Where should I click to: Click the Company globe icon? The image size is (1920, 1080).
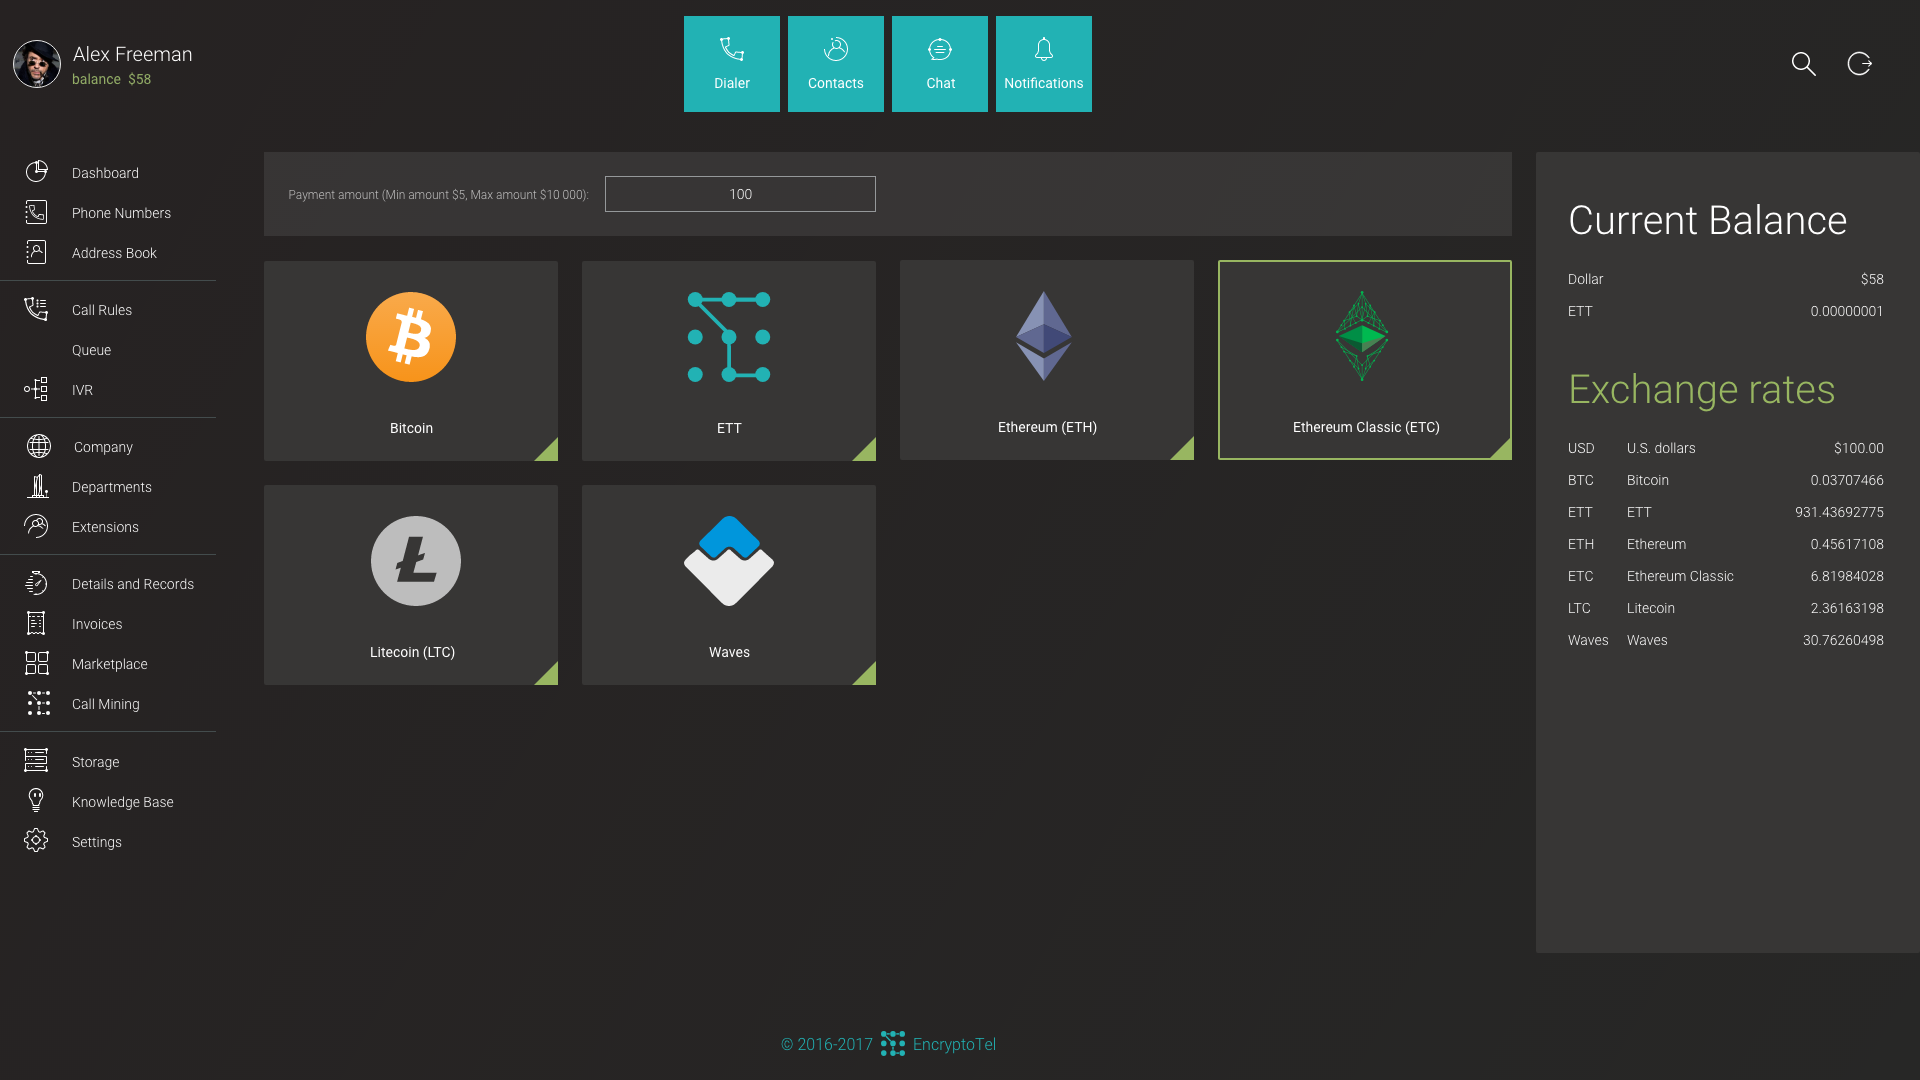[x=39, y=446]
